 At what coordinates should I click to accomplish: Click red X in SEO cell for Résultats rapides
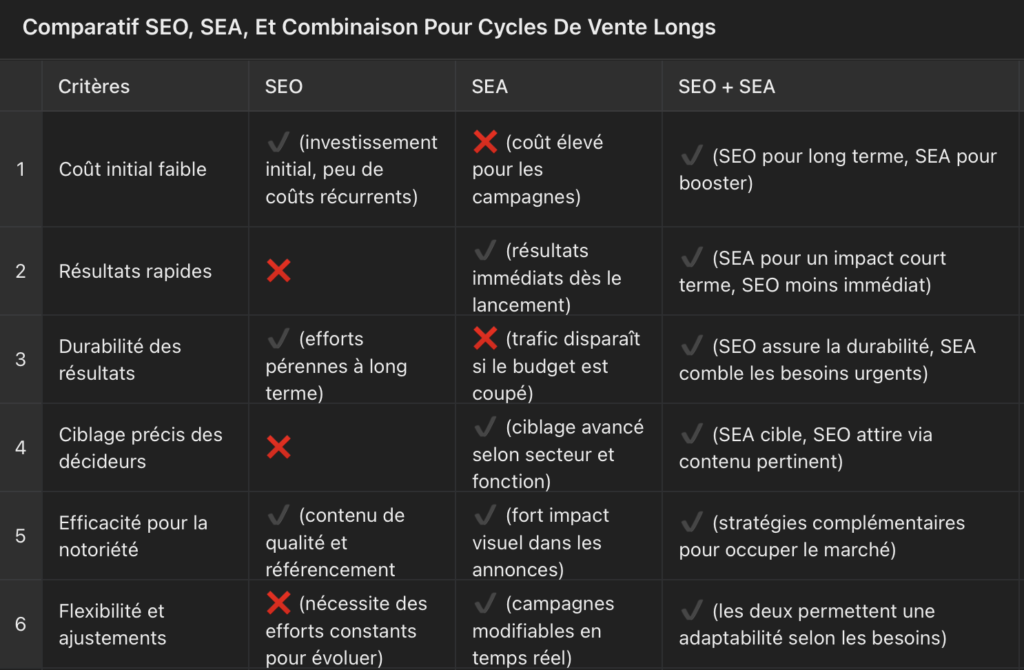pyautogui.click(x=278, y=271)
